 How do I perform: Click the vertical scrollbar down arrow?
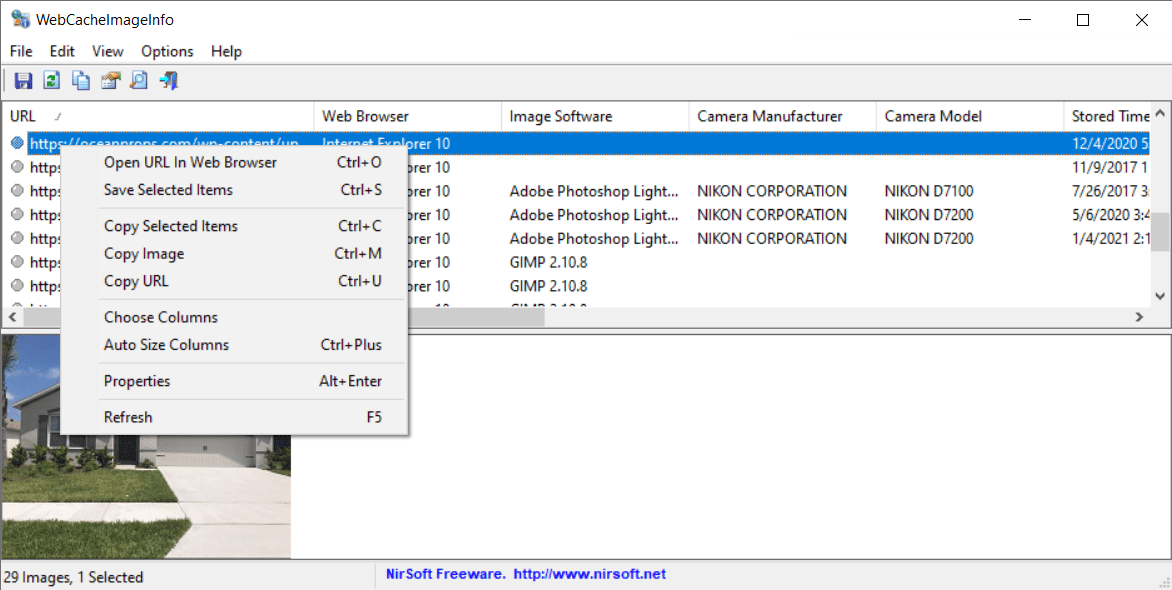(x=1160, y=296)
